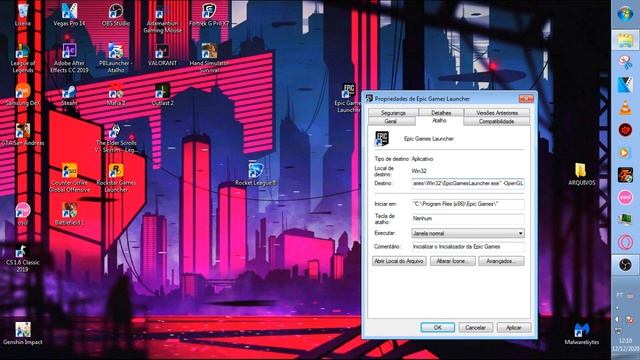
Task: Select the League of Legends desktop icon
Action: [x=22, y=58]
